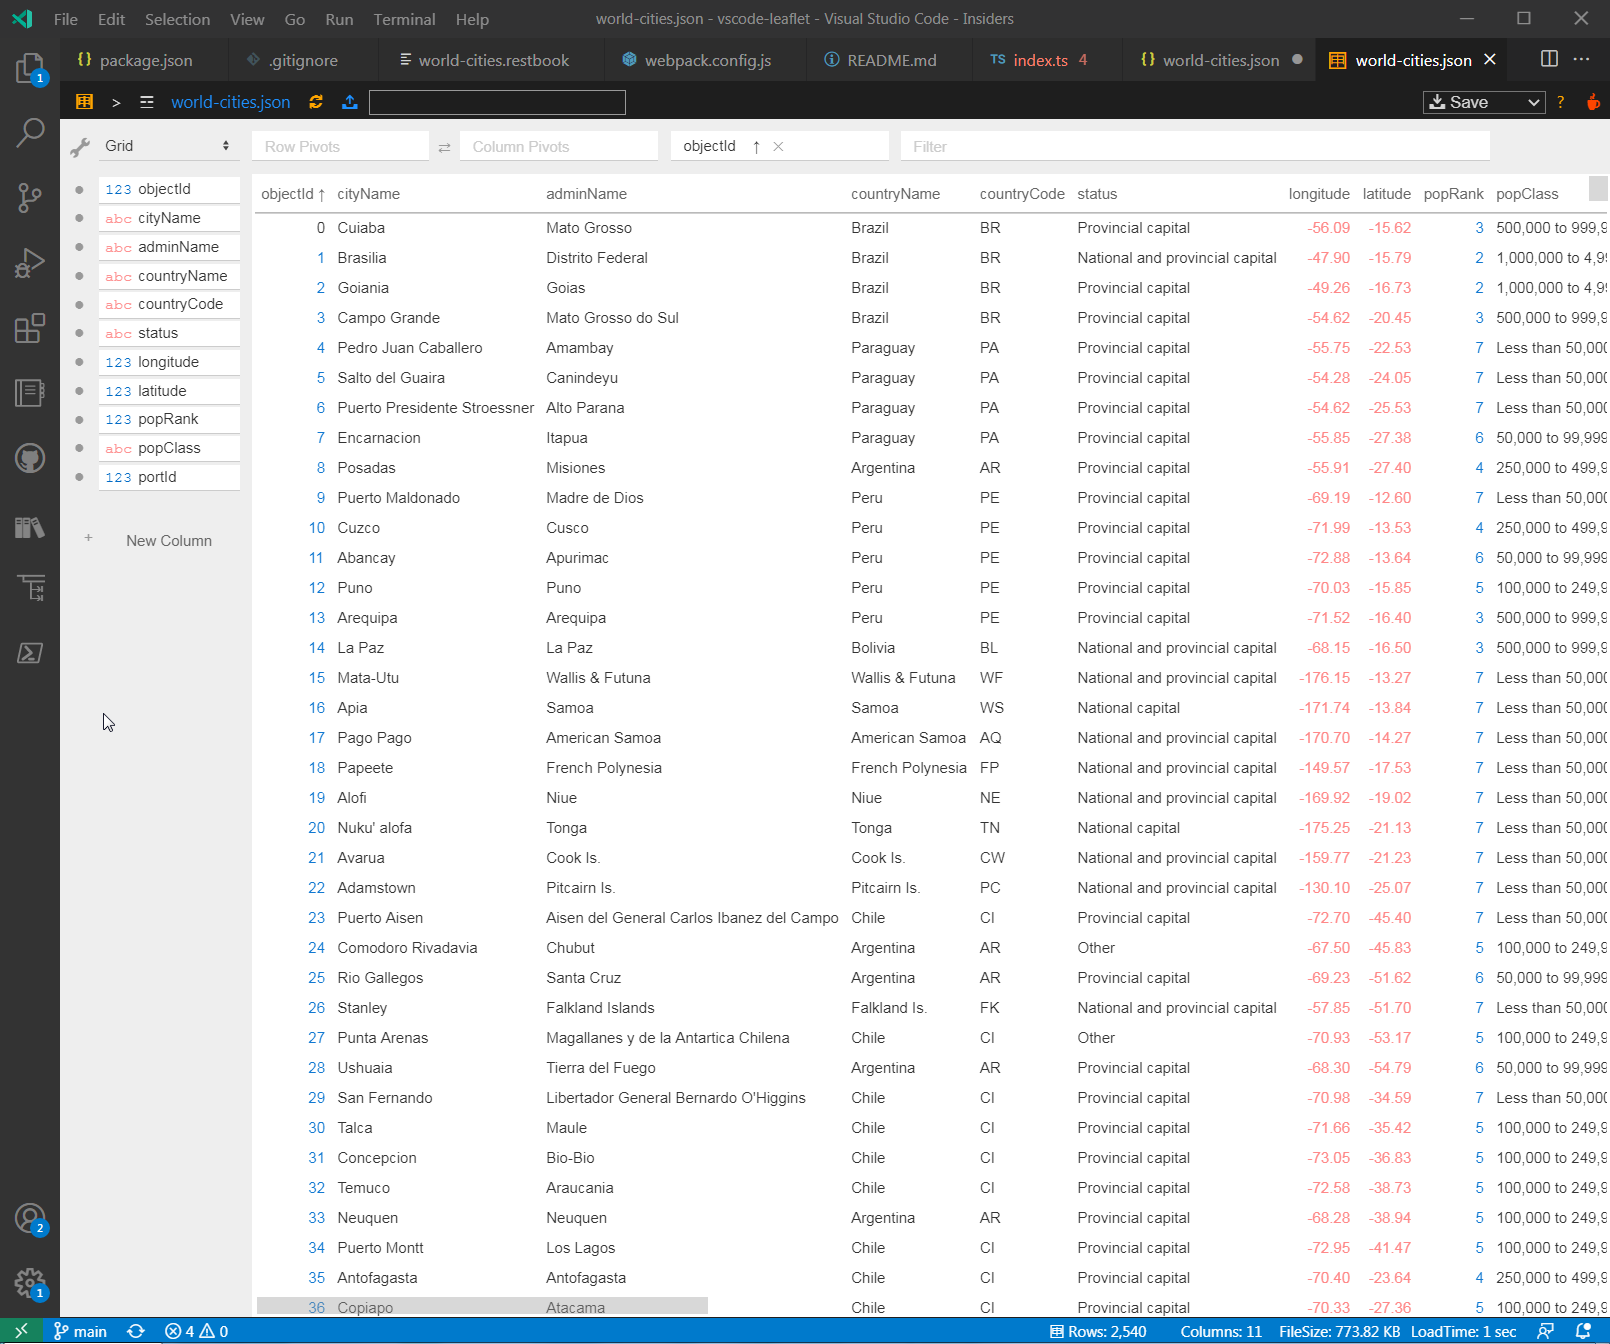This screenshot has height=1344, width=1610.
Task: Open the Source Control view
Action: pyautogui.click(x=30, y=197)
